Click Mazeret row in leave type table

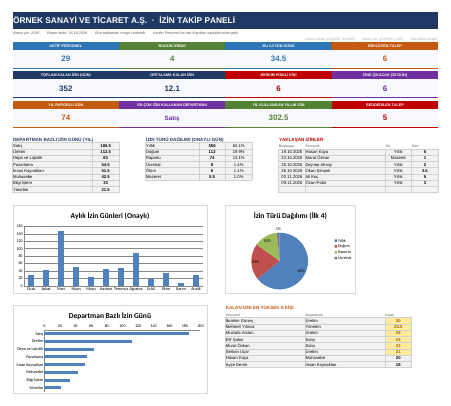[x=199, y=177]
